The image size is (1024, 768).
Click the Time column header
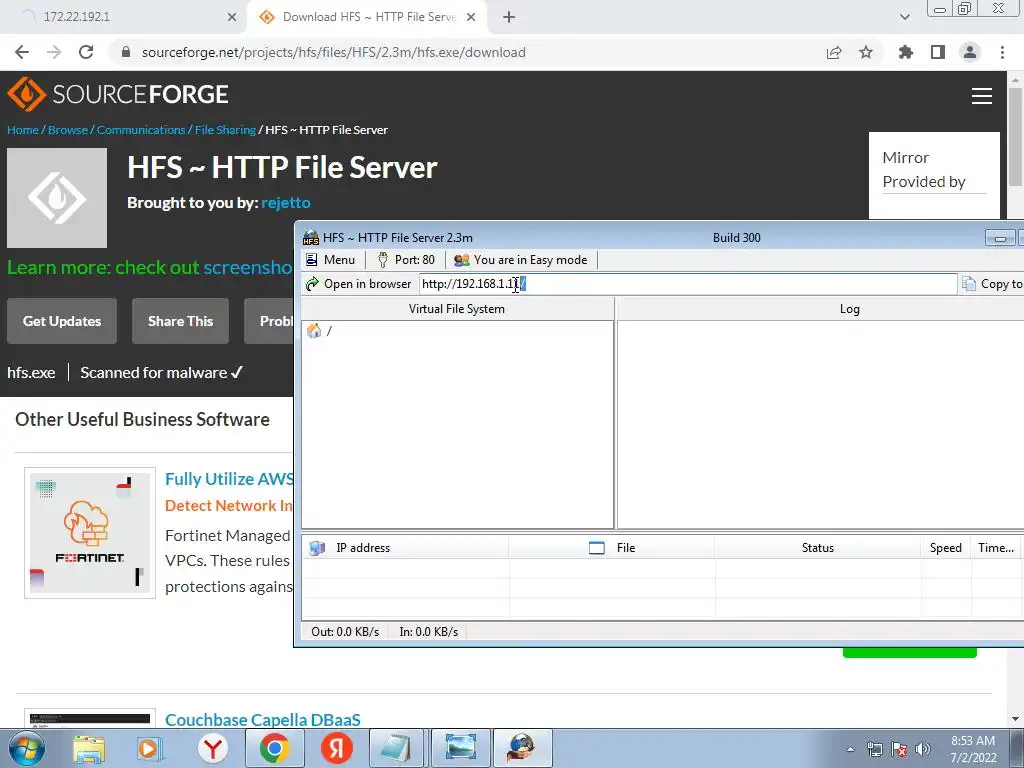coord(996,548)
